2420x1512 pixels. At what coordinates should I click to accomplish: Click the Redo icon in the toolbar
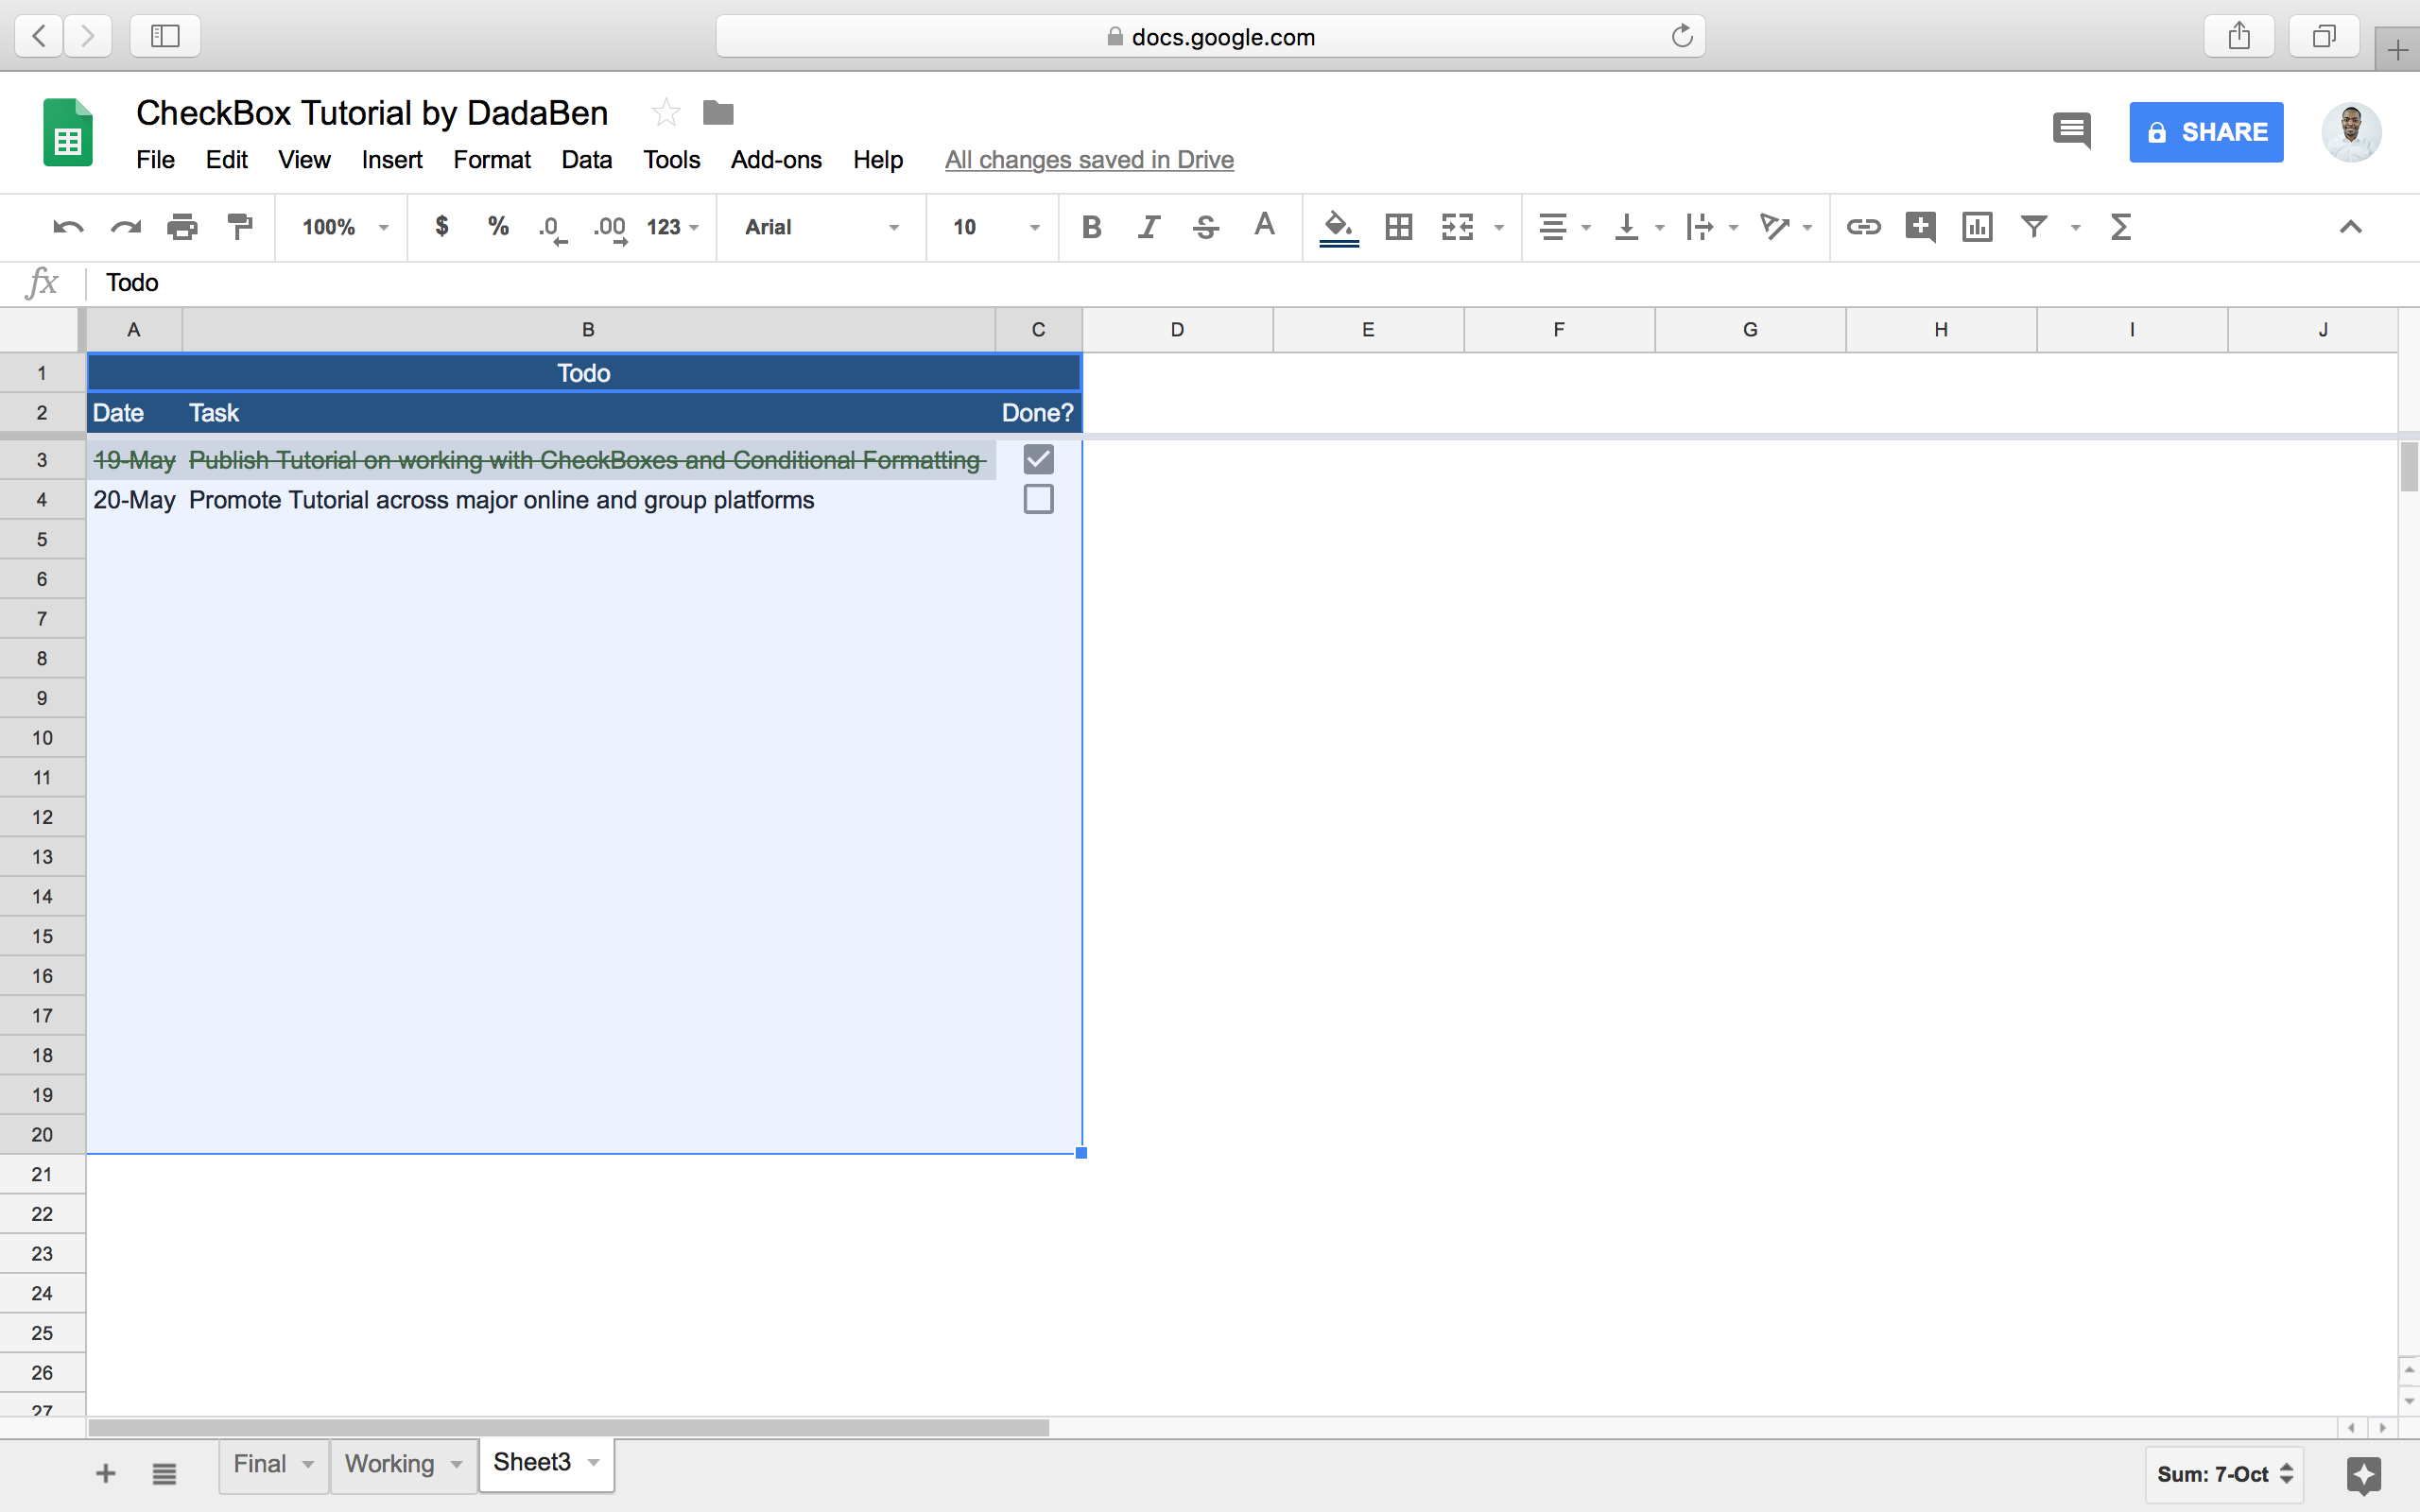(125, 227)
